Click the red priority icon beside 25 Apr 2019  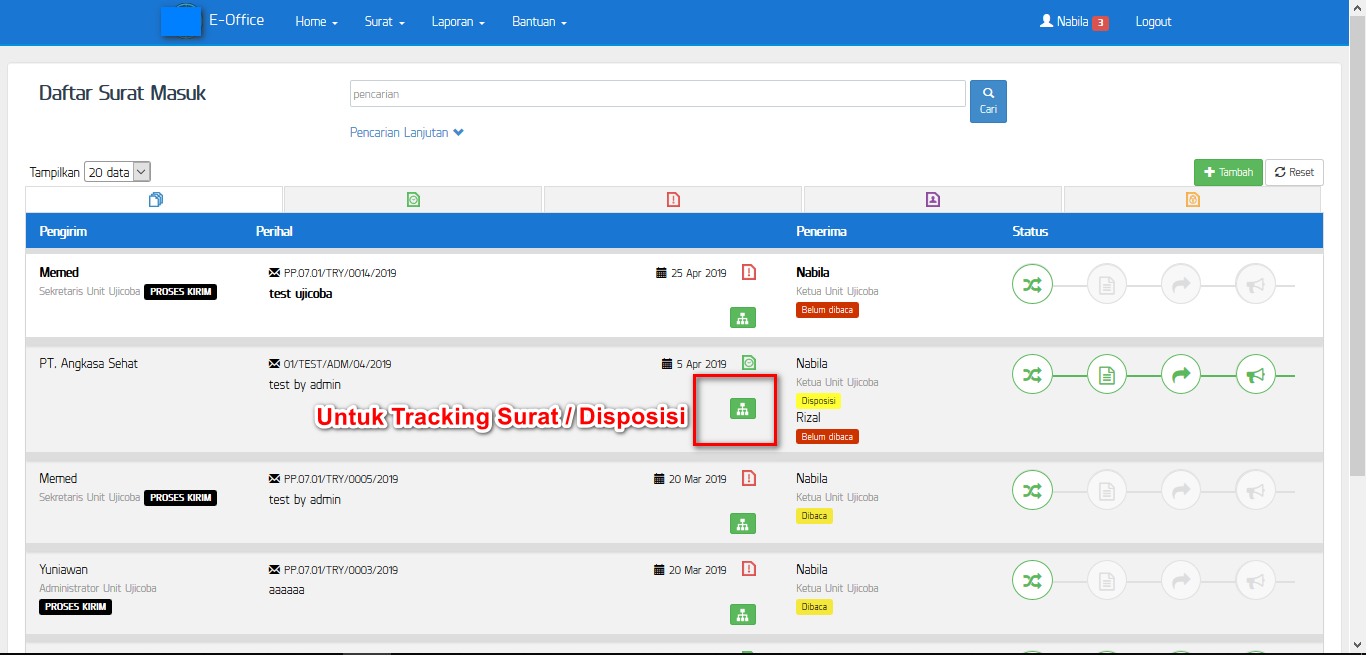[x=749, y=272]
